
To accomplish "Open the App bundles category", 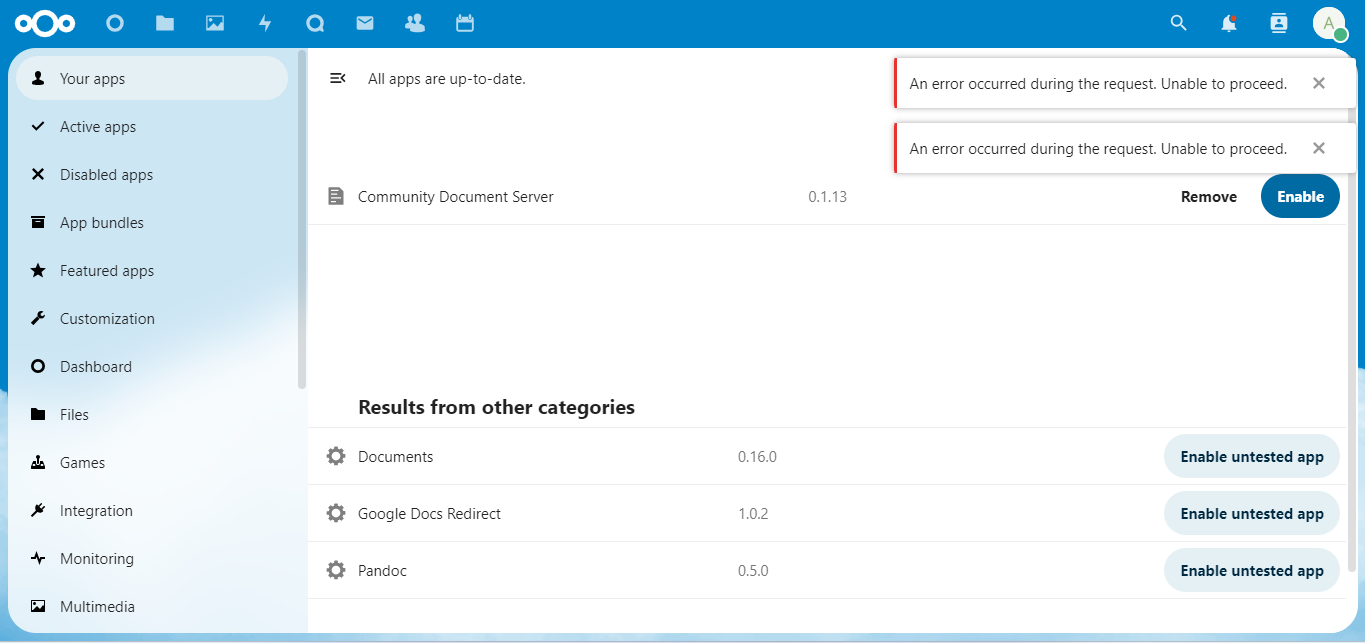I will [x=101, y=223].
